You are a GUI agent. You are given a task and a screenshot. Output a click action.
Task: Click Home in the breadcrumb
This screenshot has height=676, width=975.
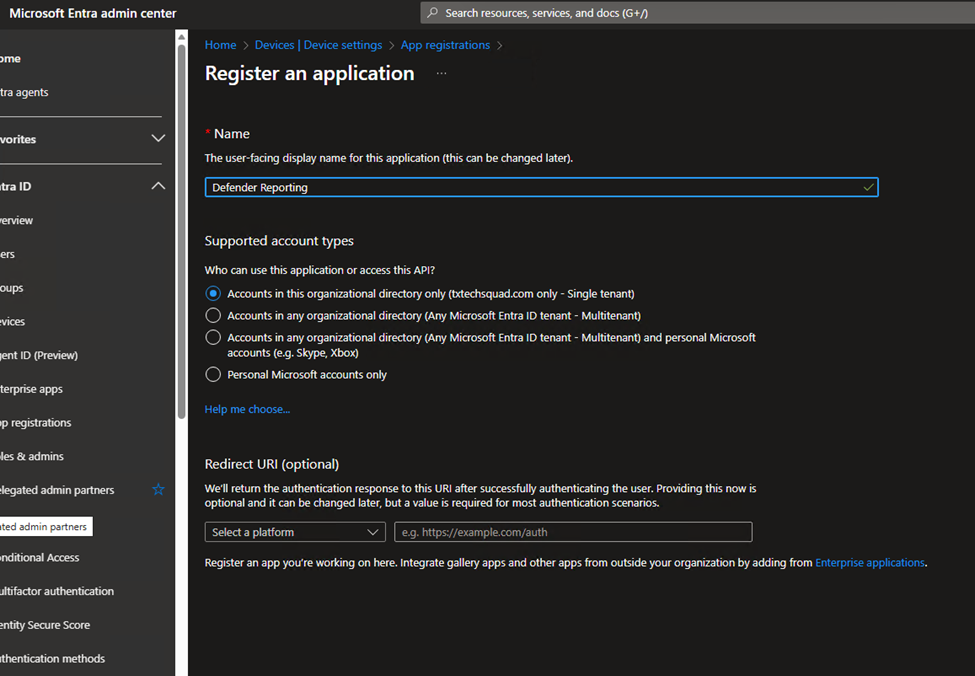click(220, 45)
